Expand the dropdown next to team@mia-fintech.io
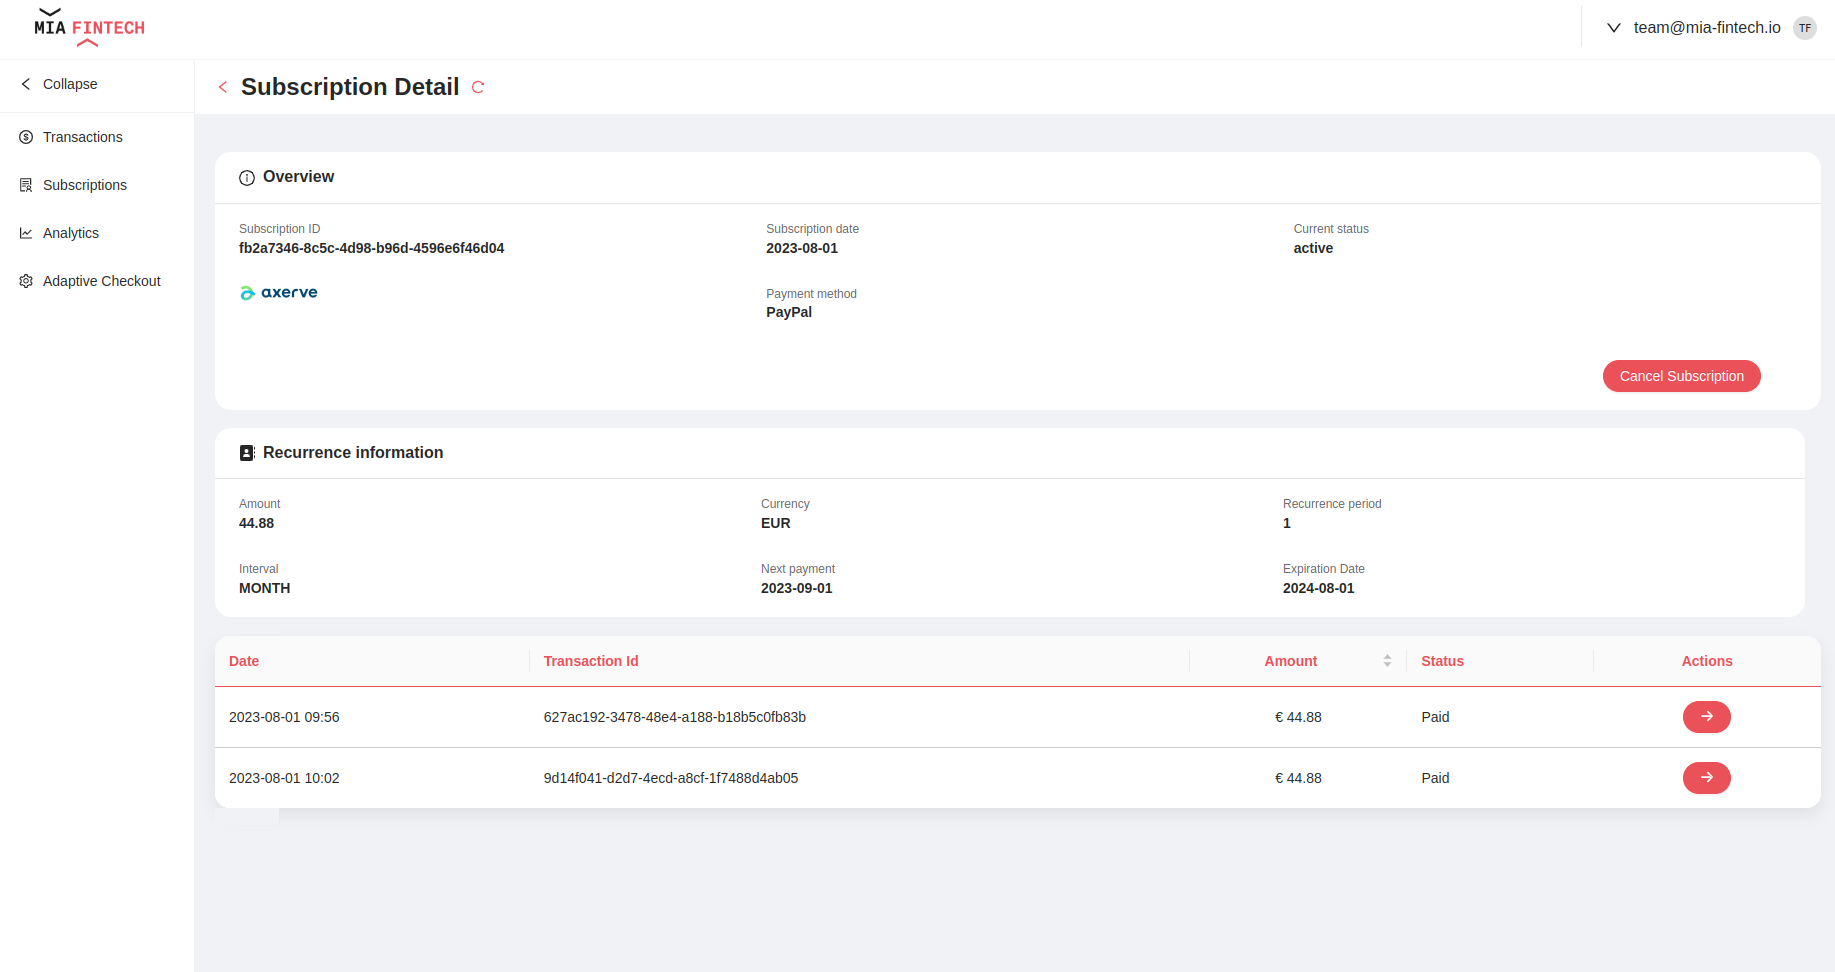Screen dimensions: 1835x972 [x=1613, y=28]
